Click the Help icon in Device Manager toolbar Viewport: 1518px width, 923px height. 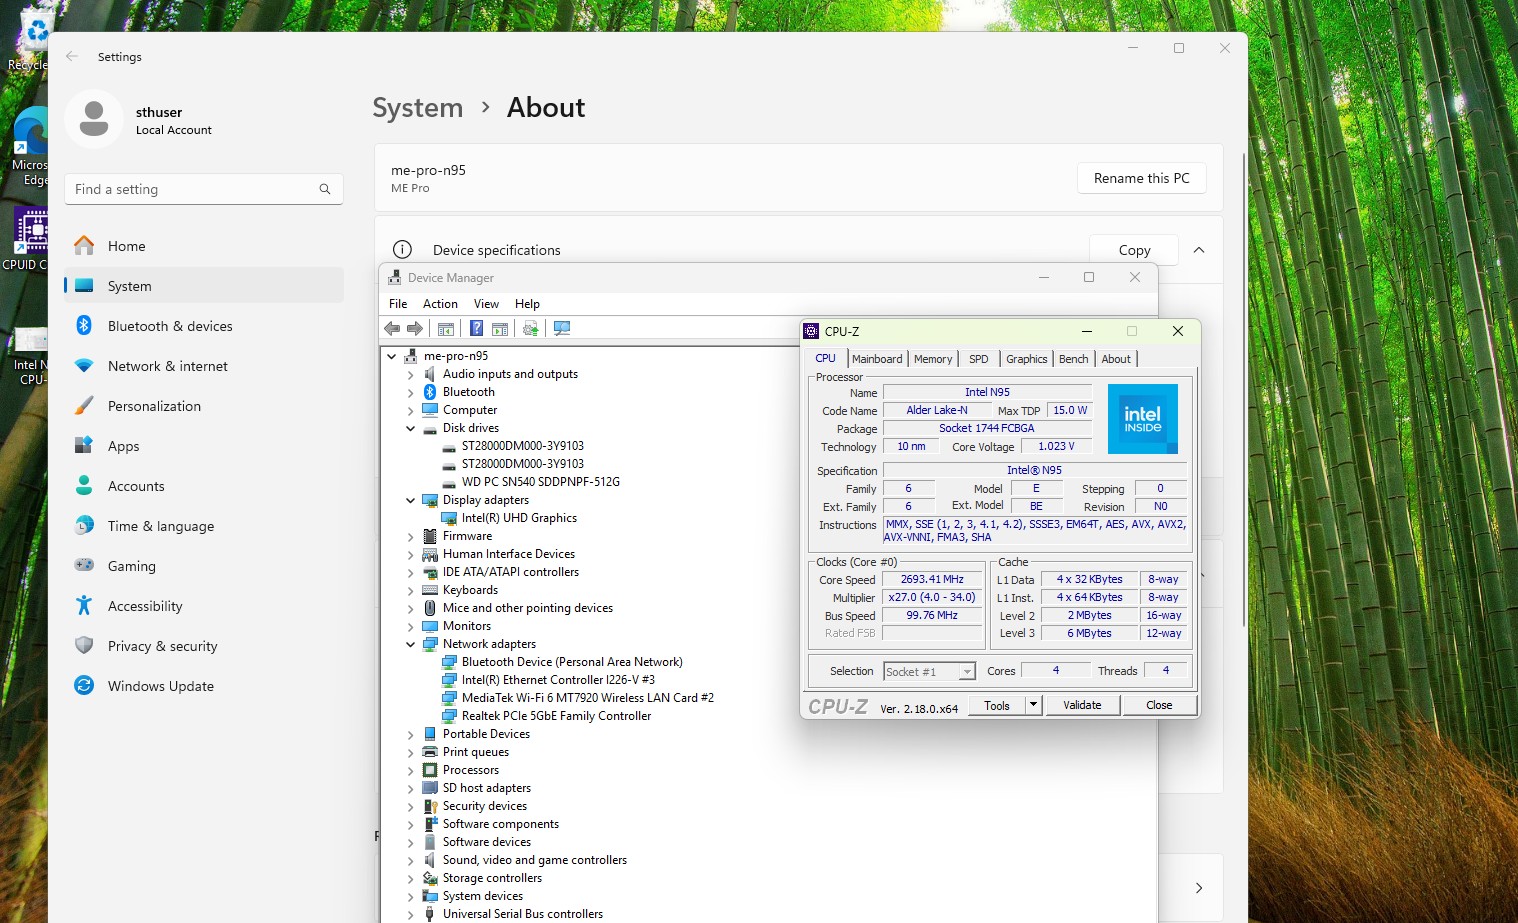pyautogui.click(x=476, y=328)
